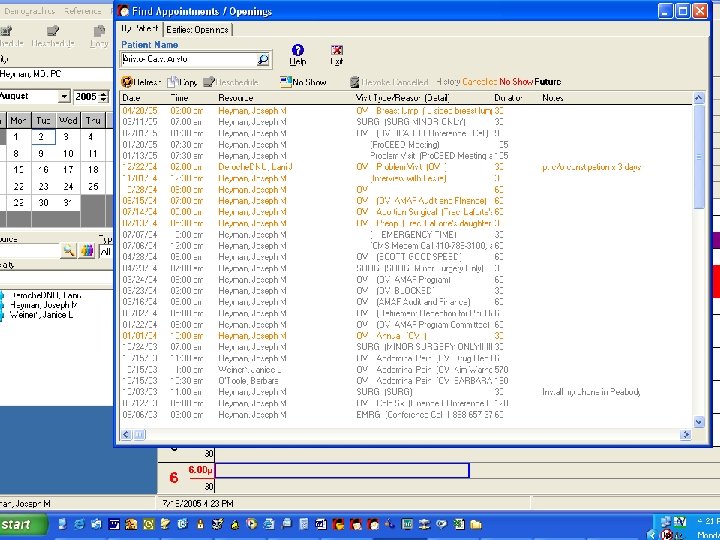Open the Demographics menu
Image resolution: width=720 pixels, height=540 pixels.
click(30, 11)
